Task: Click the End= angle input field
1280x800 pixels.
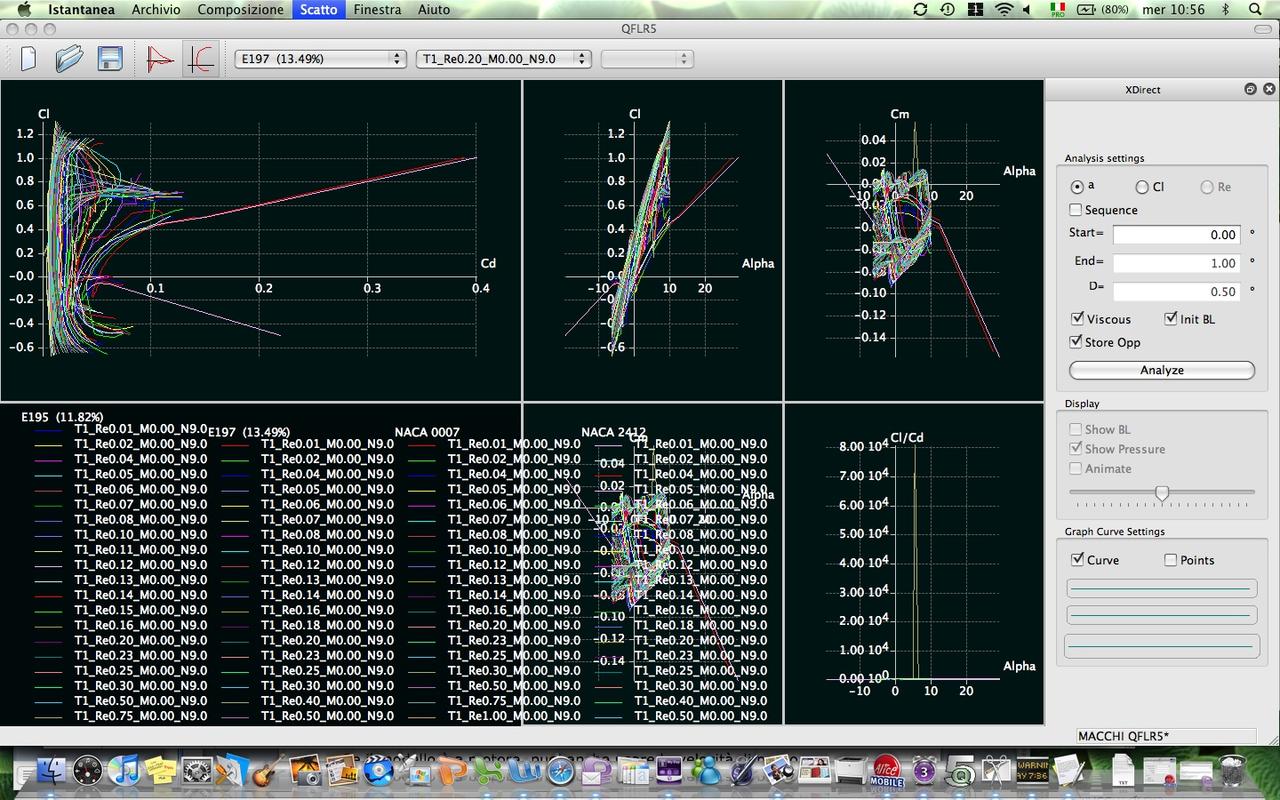Action: (1176, 263)
